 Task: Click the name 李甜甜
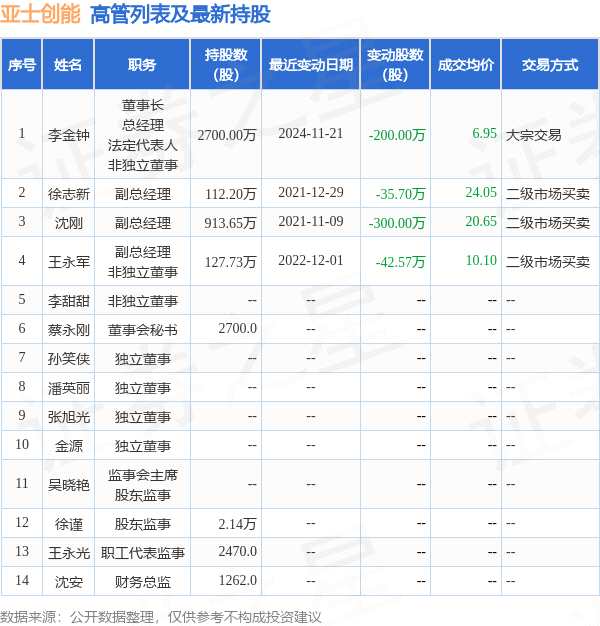pos(68,301)
